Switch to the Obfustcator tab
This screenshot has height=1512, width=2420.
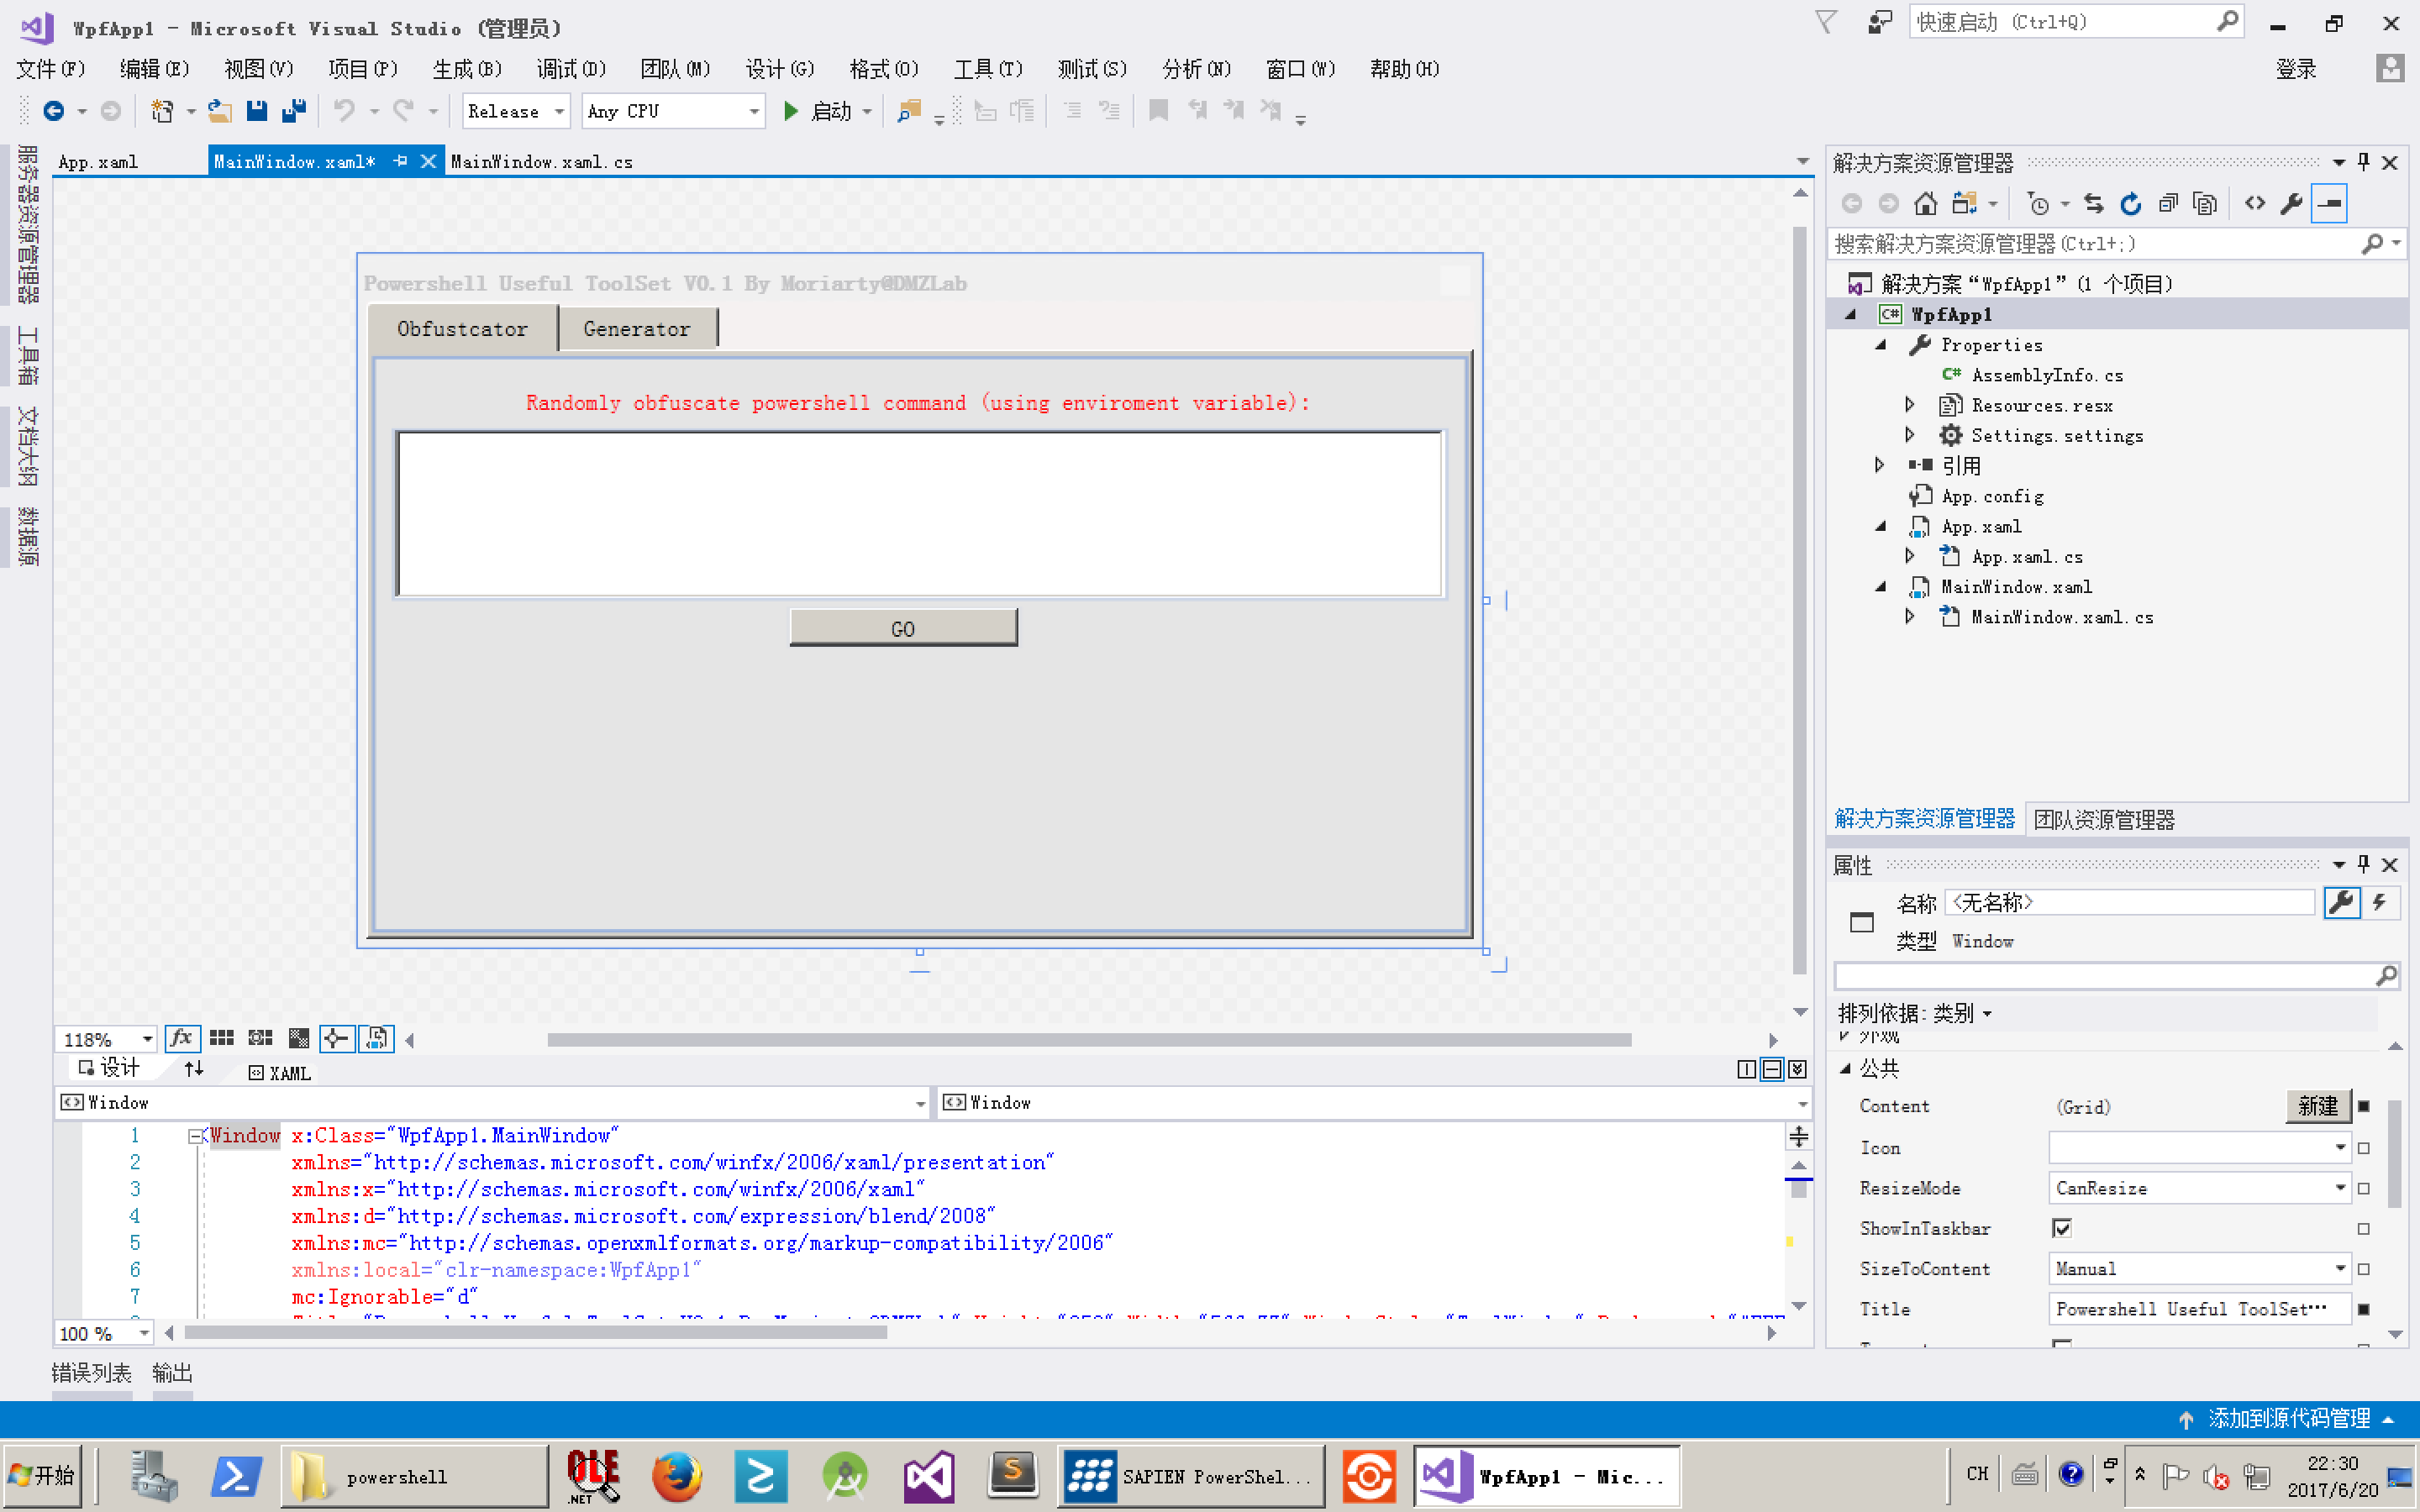click(x=460, y=328)
